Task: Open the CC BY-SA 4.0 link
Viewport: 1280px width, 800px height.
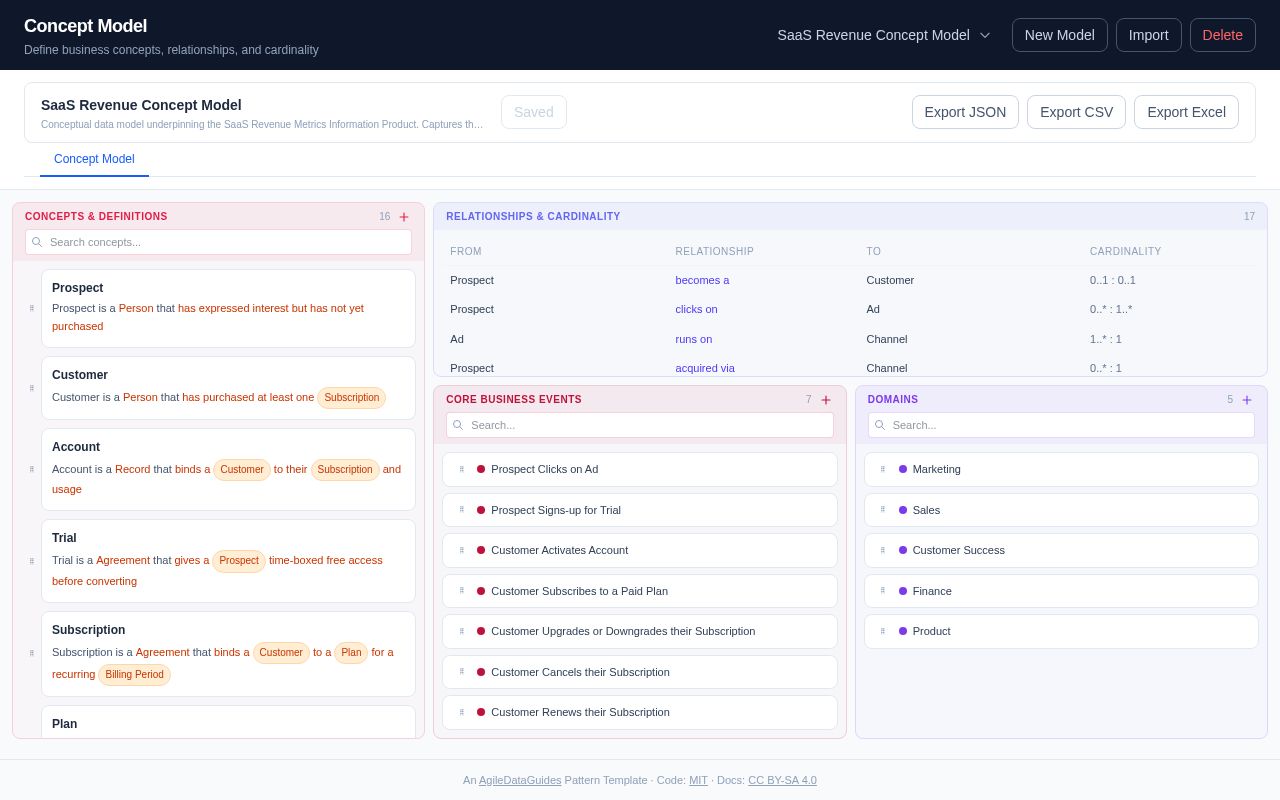Action: (782, 780)
